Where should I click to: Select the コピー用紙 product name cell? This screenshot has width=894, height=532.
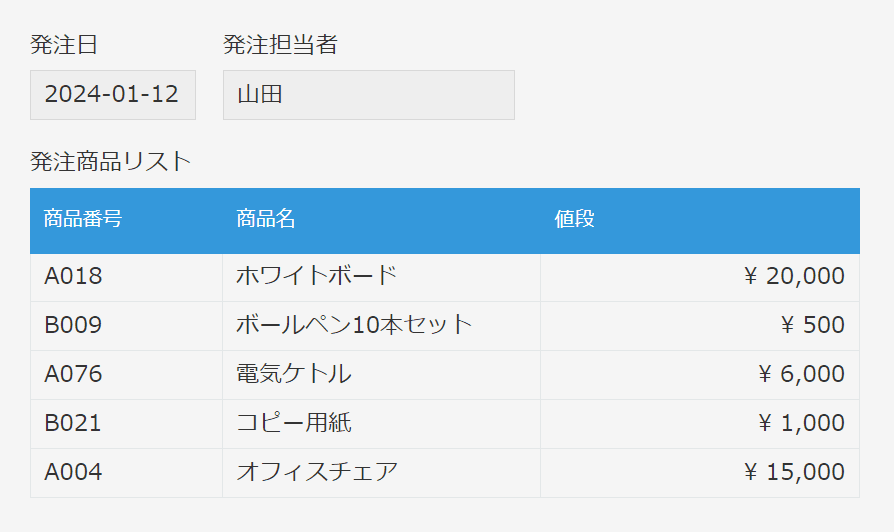[381, 424]
